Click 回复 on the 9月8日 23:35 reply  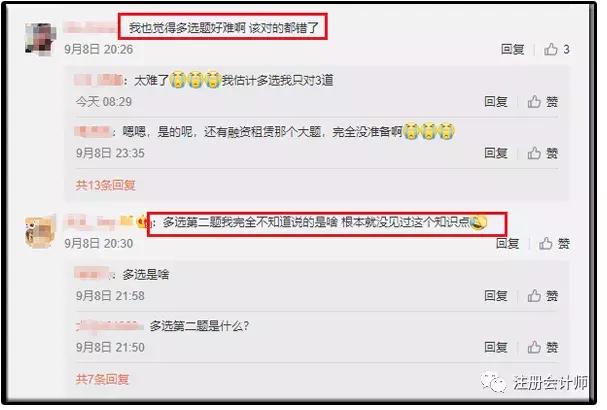click(x=496, y=153)
